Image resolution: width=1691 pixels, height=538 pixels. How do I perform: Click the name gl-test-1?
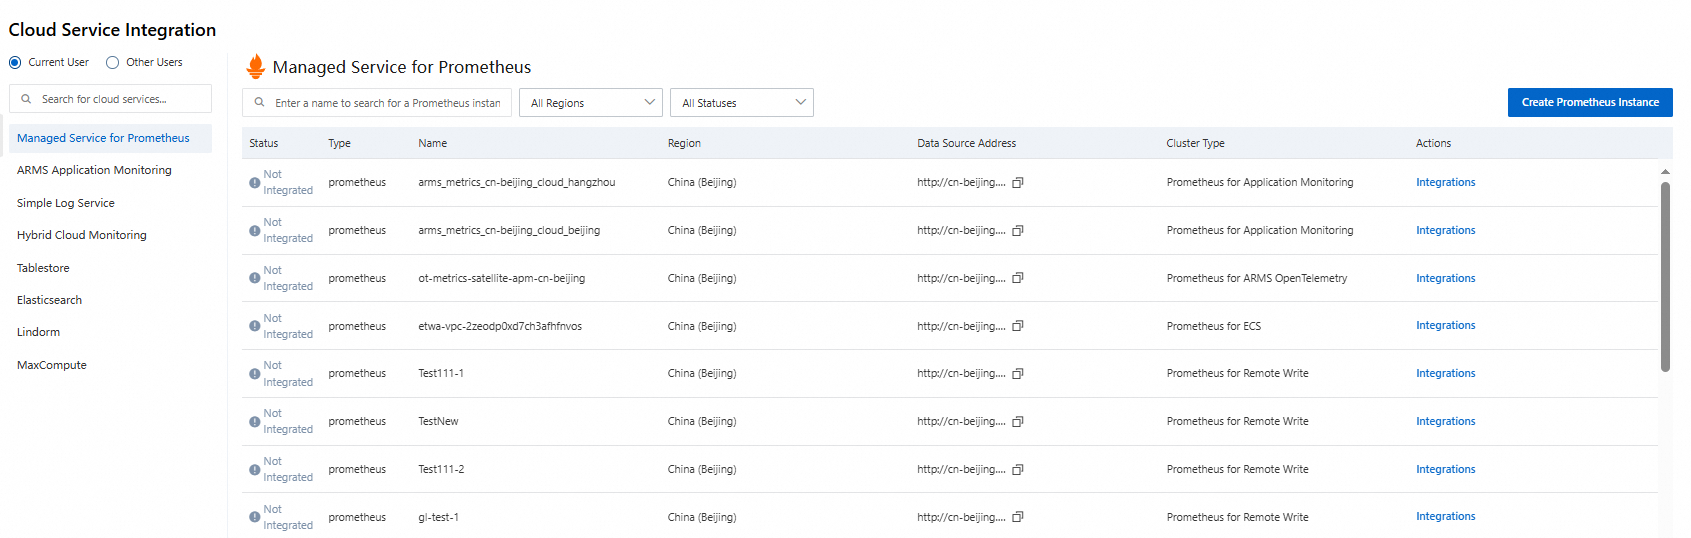438,517
